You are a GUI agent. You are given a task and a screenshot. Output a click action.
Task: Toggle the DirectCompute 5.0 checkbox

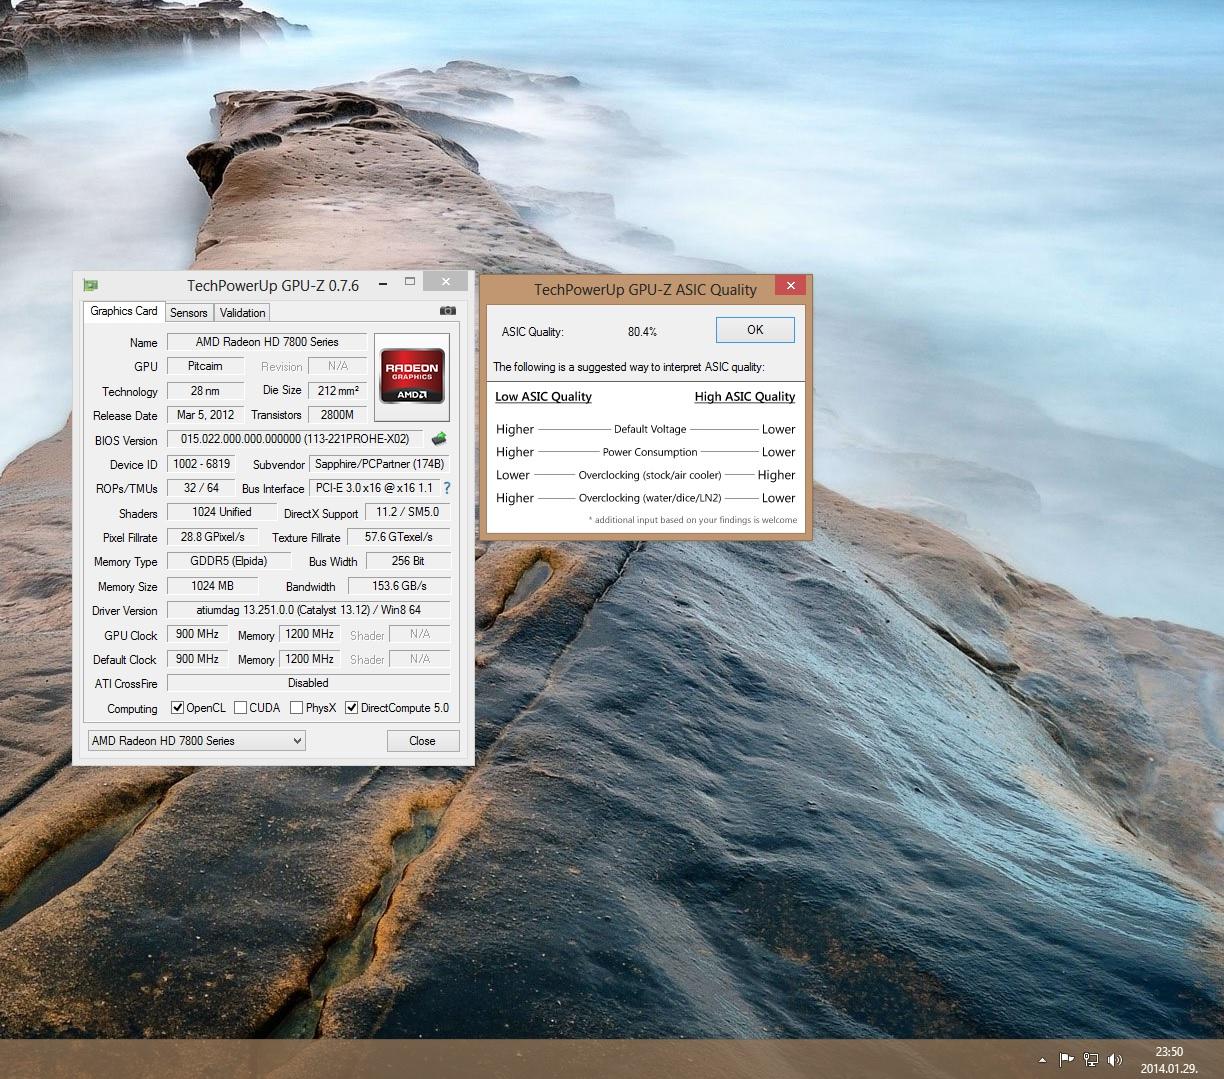pos(351,708)
